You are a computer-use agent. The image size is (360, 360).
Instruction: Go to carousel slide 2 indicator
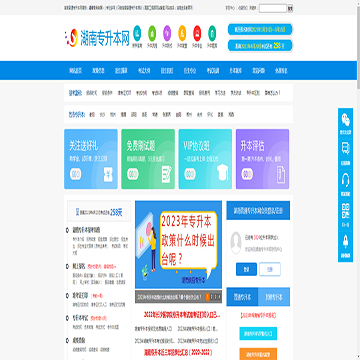[212, 296]
